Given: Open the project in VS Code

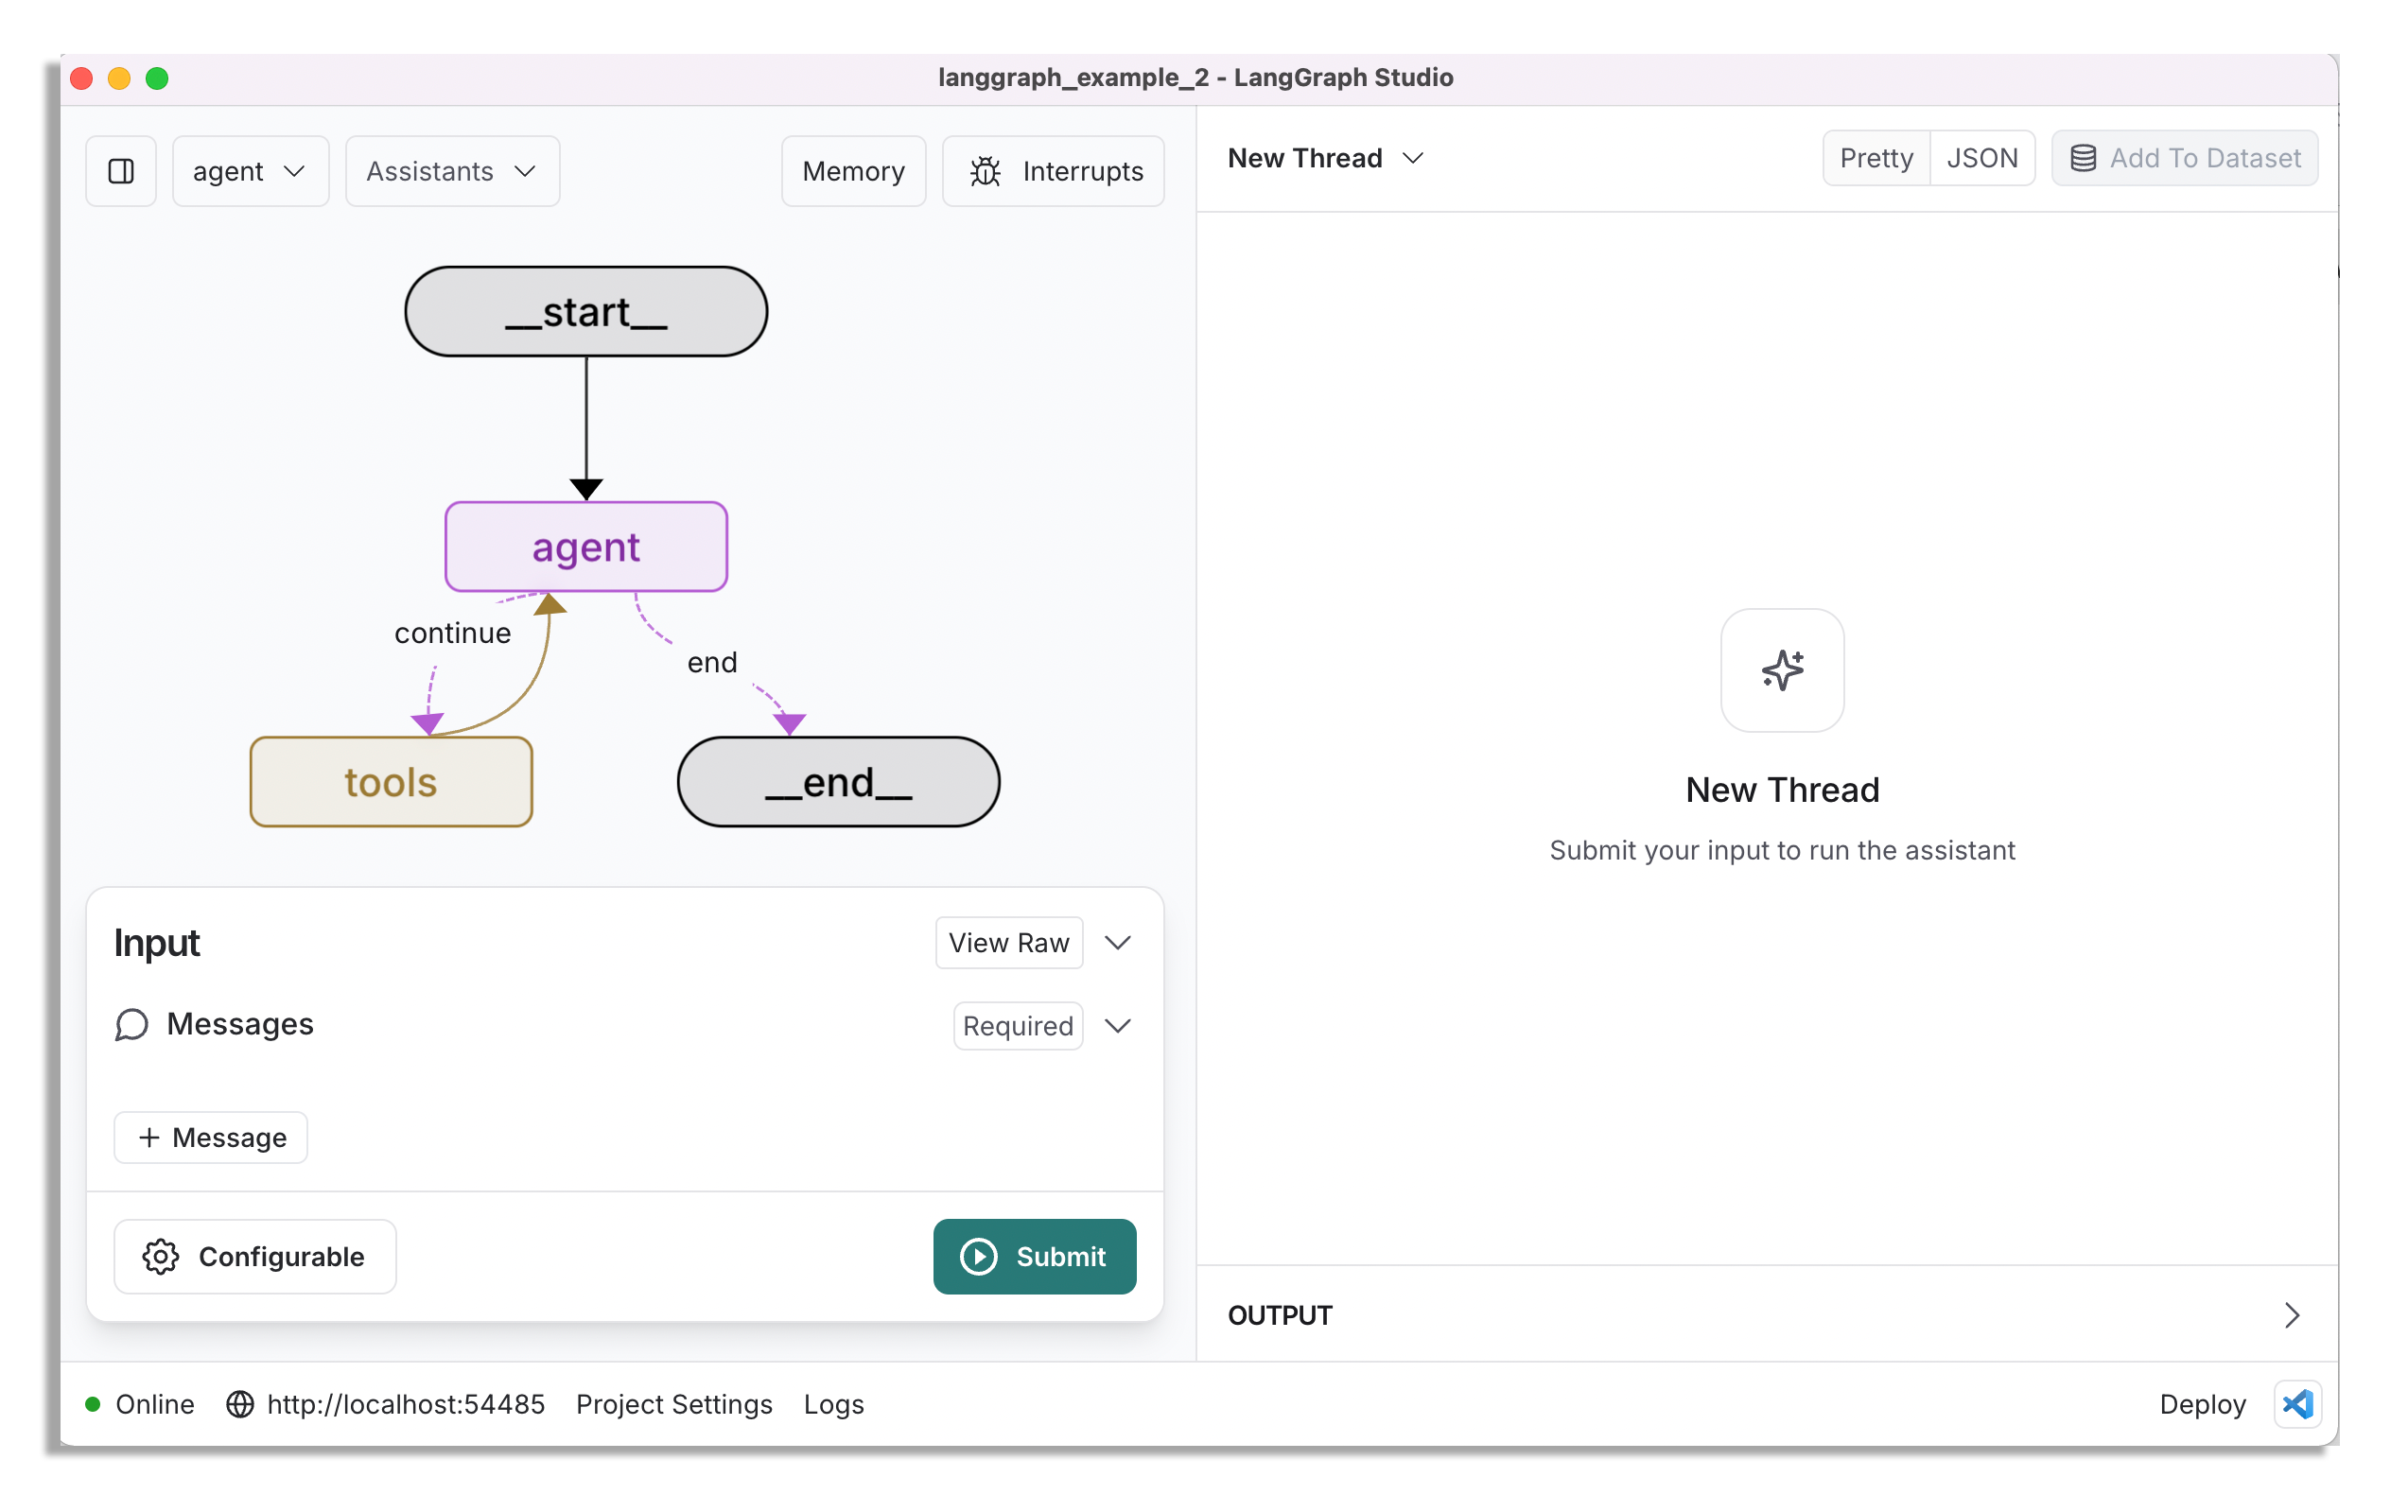Looking at the screenshot, I should (2297, 1404).
